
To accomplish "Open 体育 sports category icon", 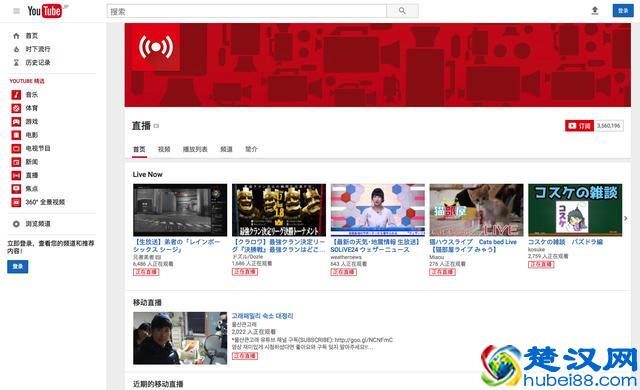I will coord(16,108).
